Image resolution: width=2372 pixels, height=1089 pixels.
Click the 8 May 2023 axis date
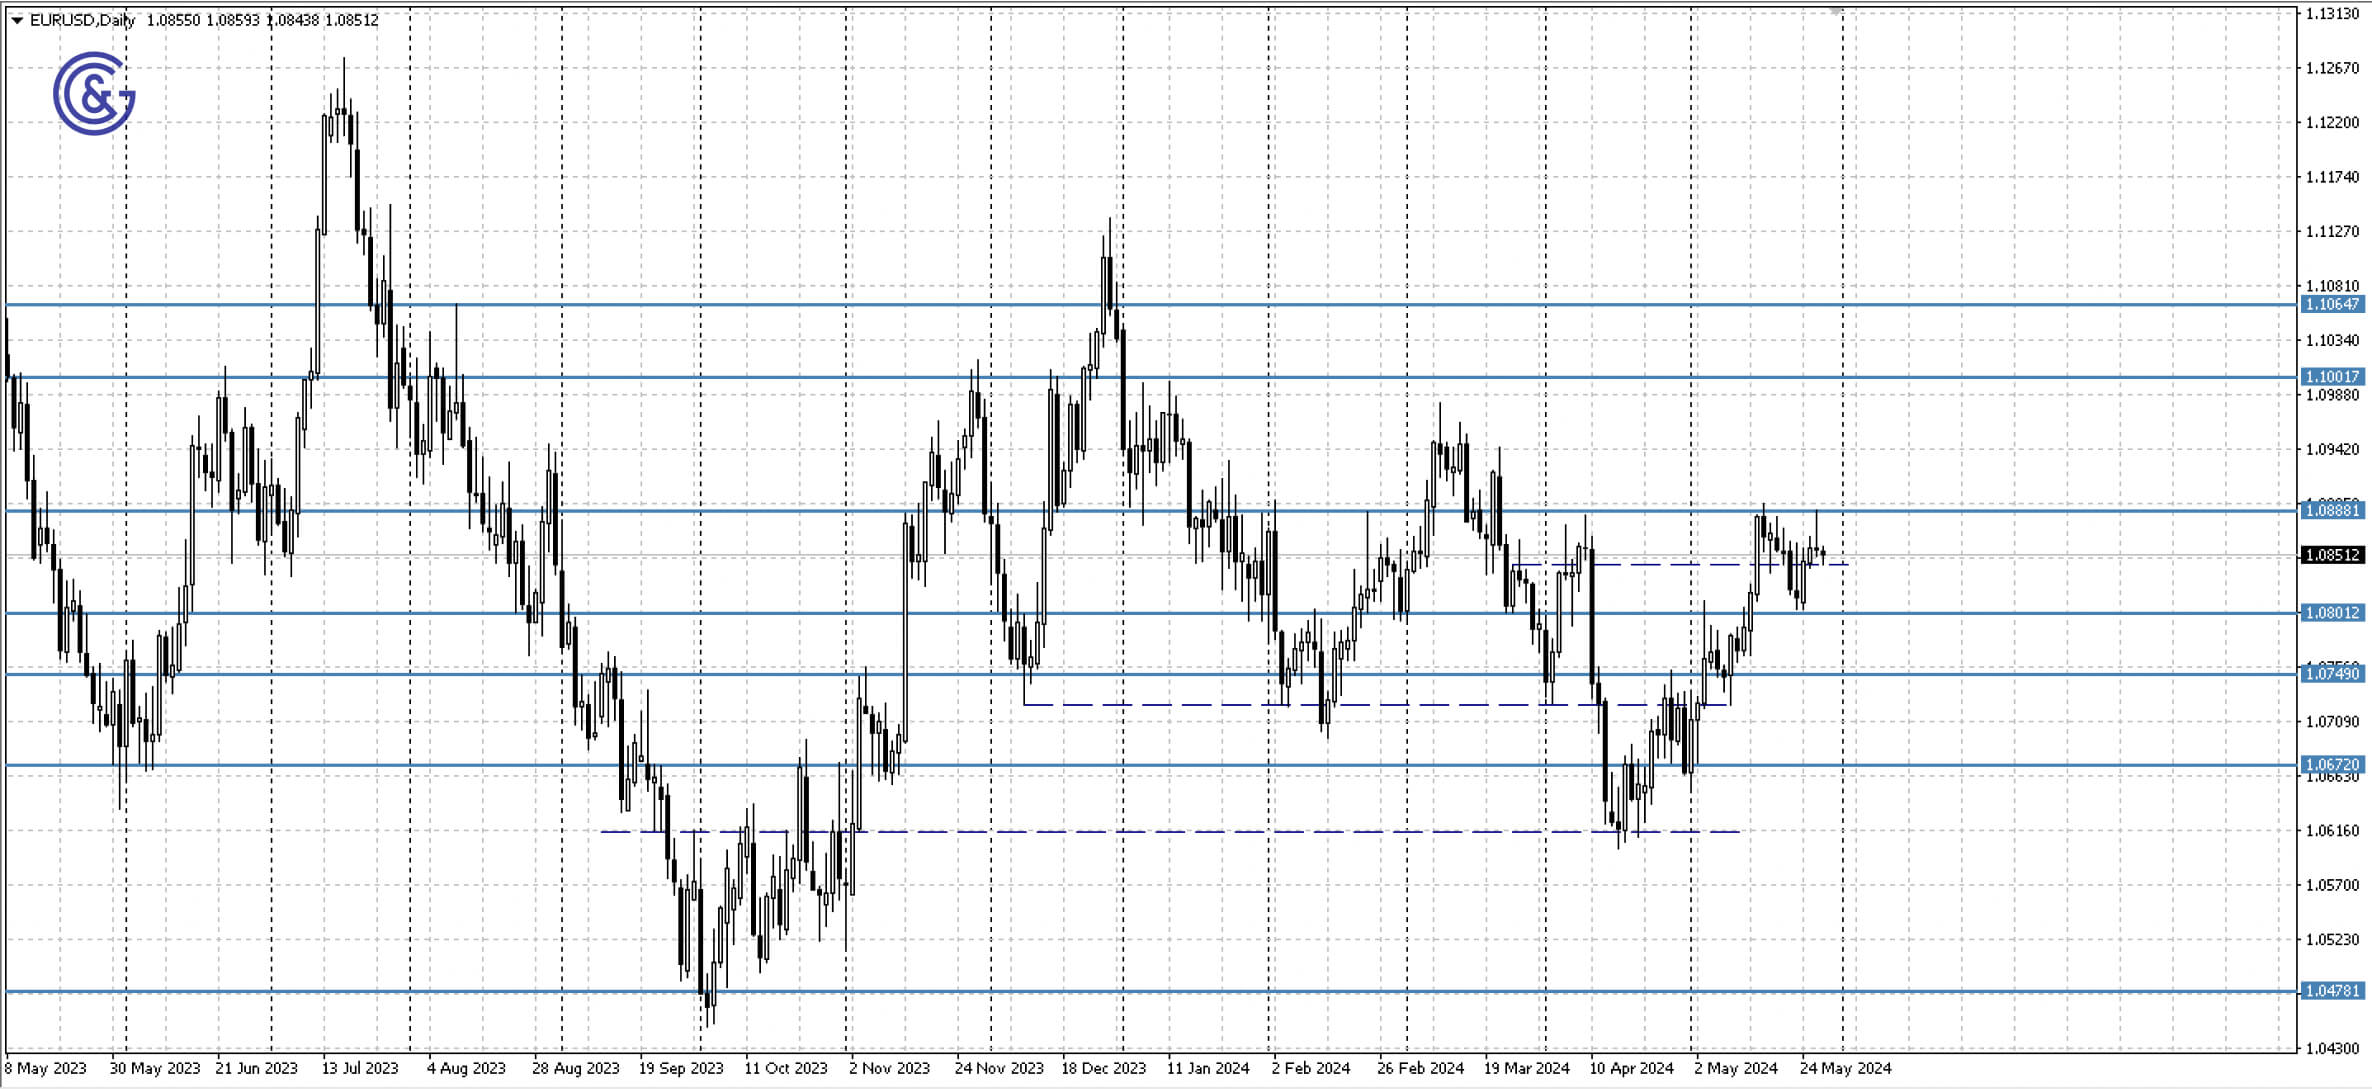(x=45, y=1068)
